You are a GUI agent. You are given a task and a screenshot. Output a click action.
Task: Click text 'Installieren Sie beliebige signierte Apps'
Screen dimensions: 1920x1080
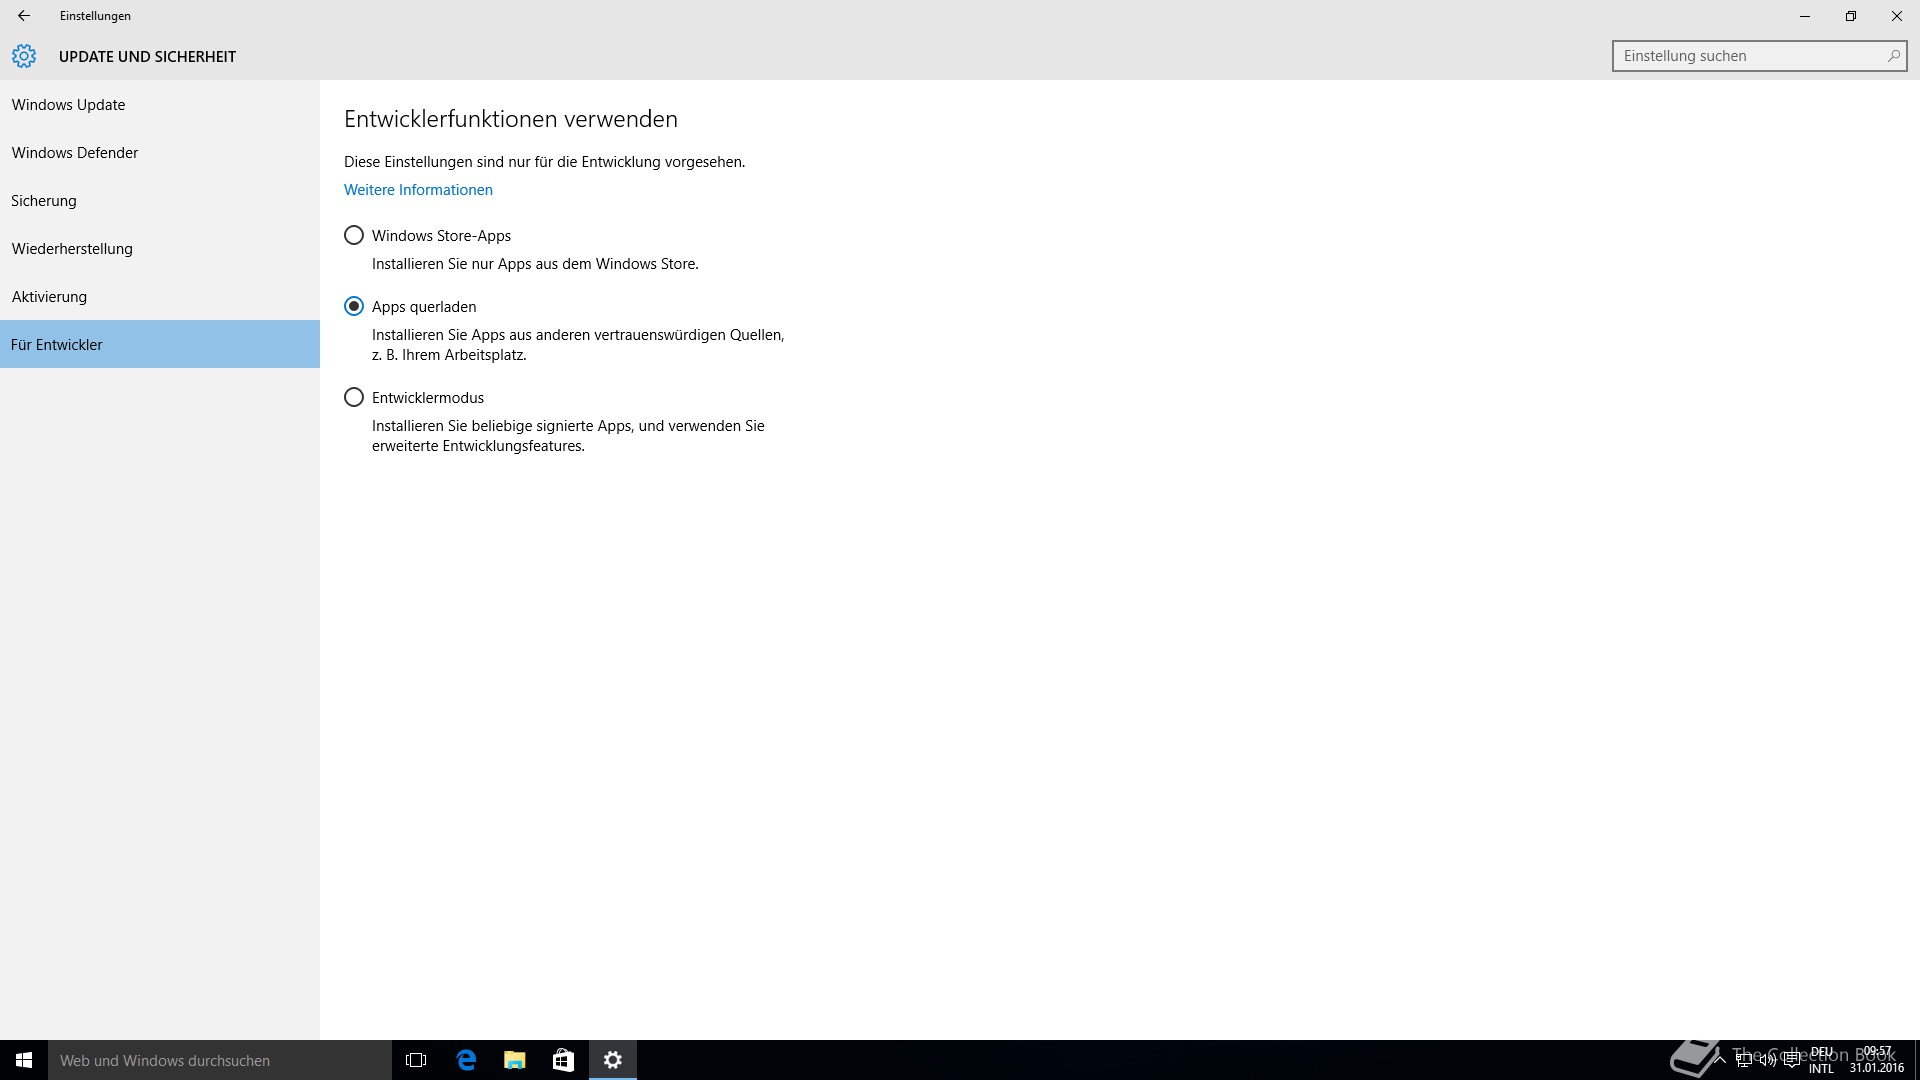tap(502, 425)
